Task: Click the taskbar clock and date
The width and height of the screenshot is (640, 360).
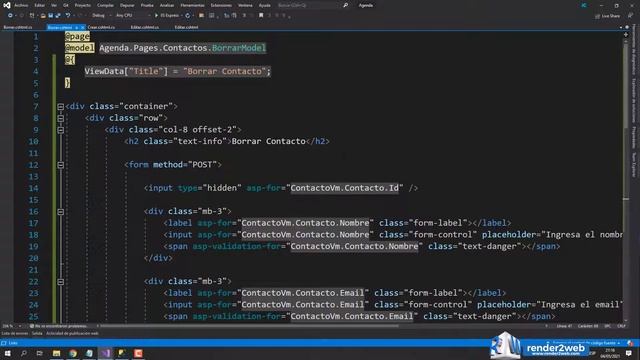Action: click(610, 353)
